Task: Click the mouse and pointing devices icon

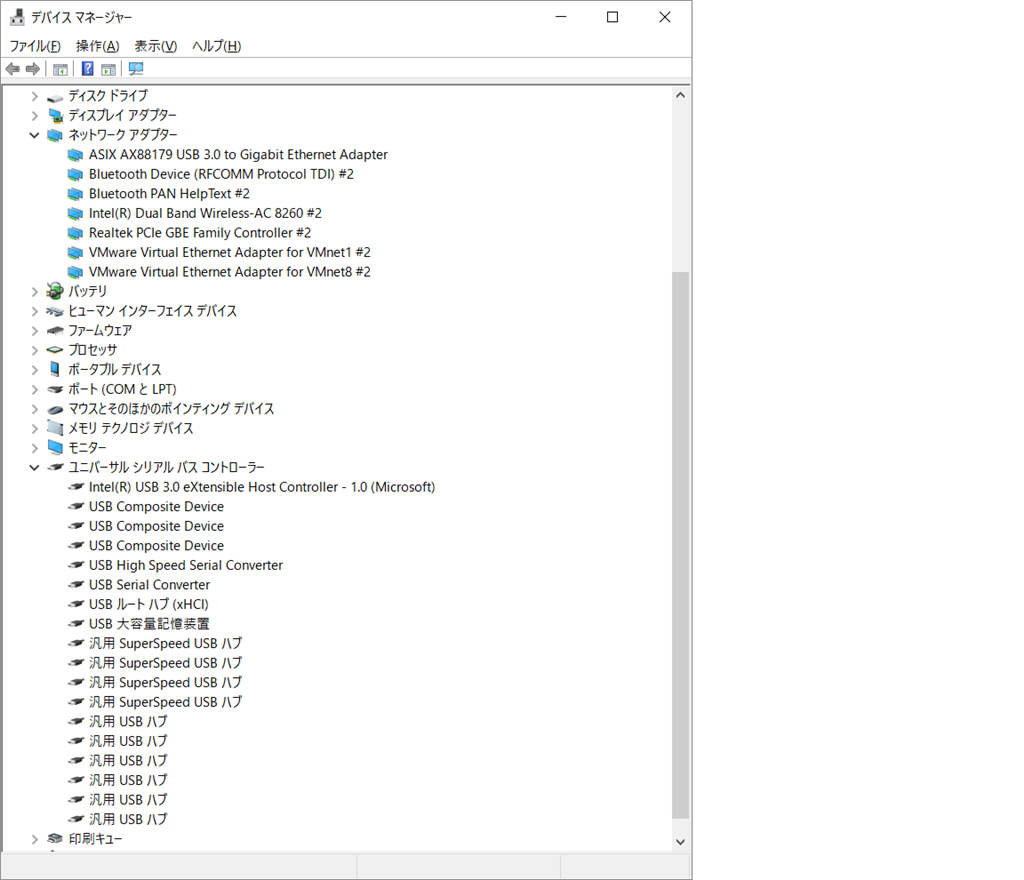Action: pos(56,409)
